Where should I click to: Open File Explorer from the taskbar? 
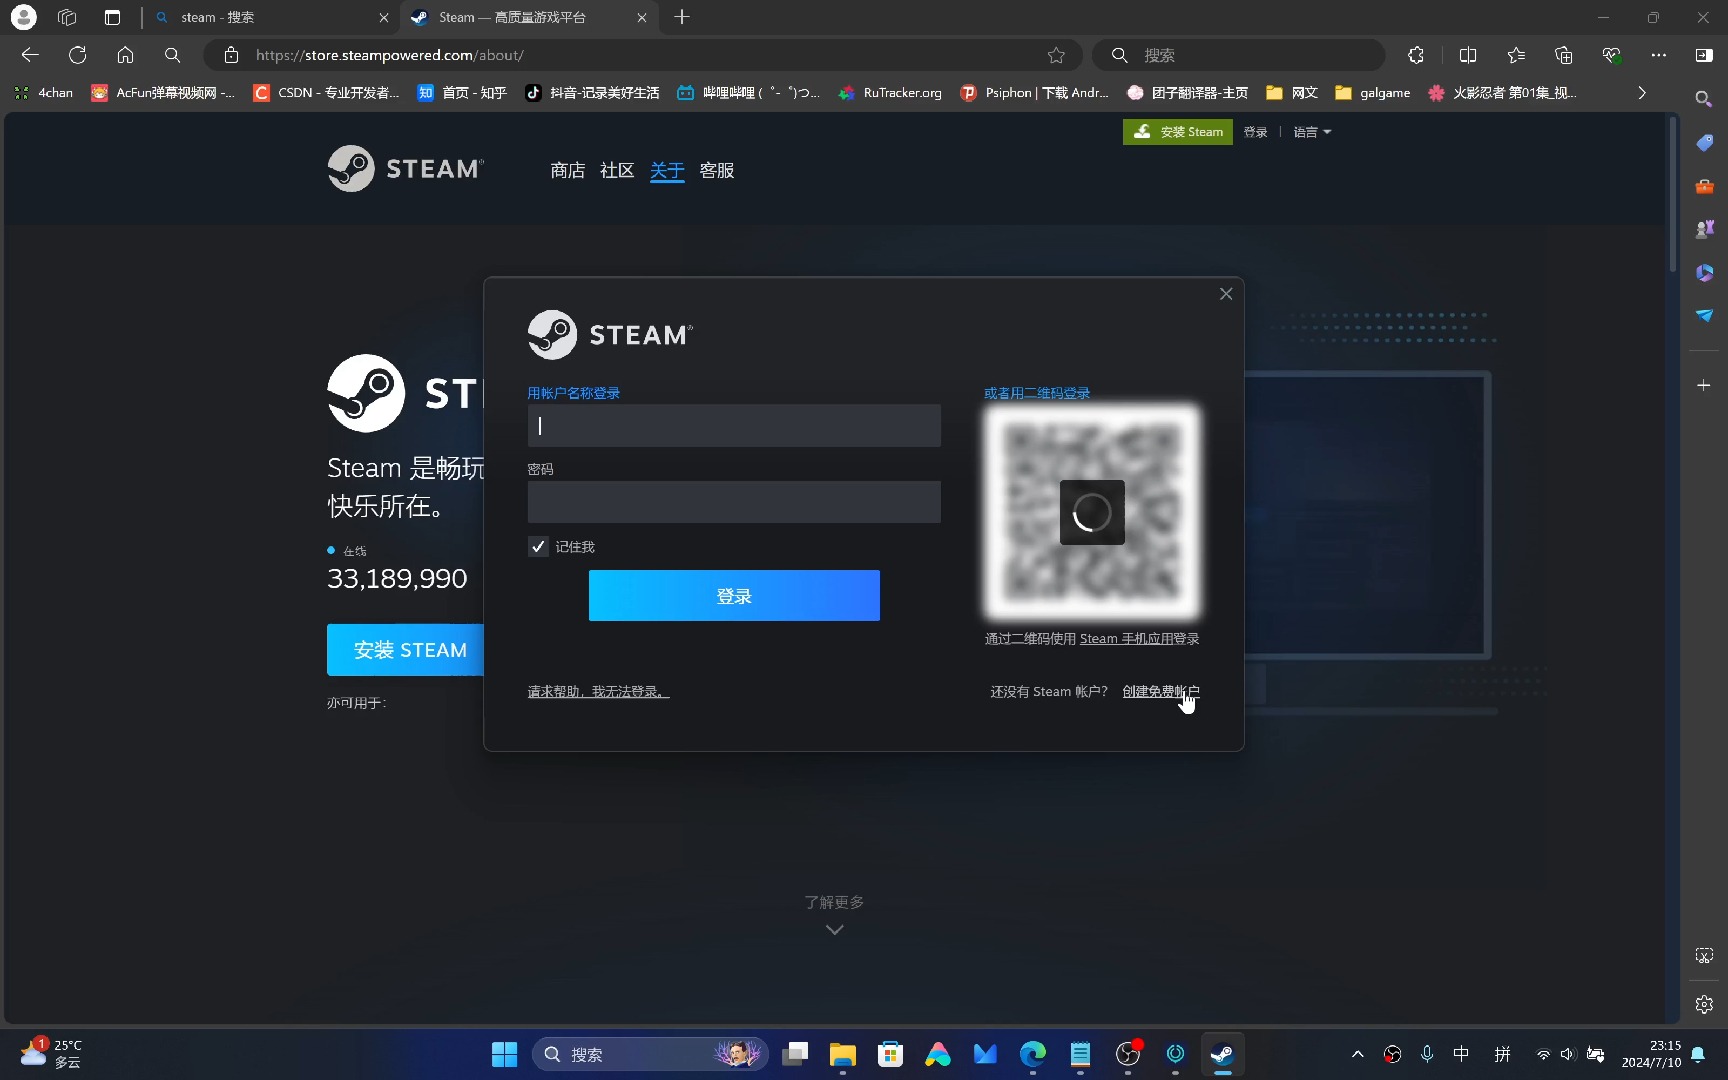coord(842,1054)
